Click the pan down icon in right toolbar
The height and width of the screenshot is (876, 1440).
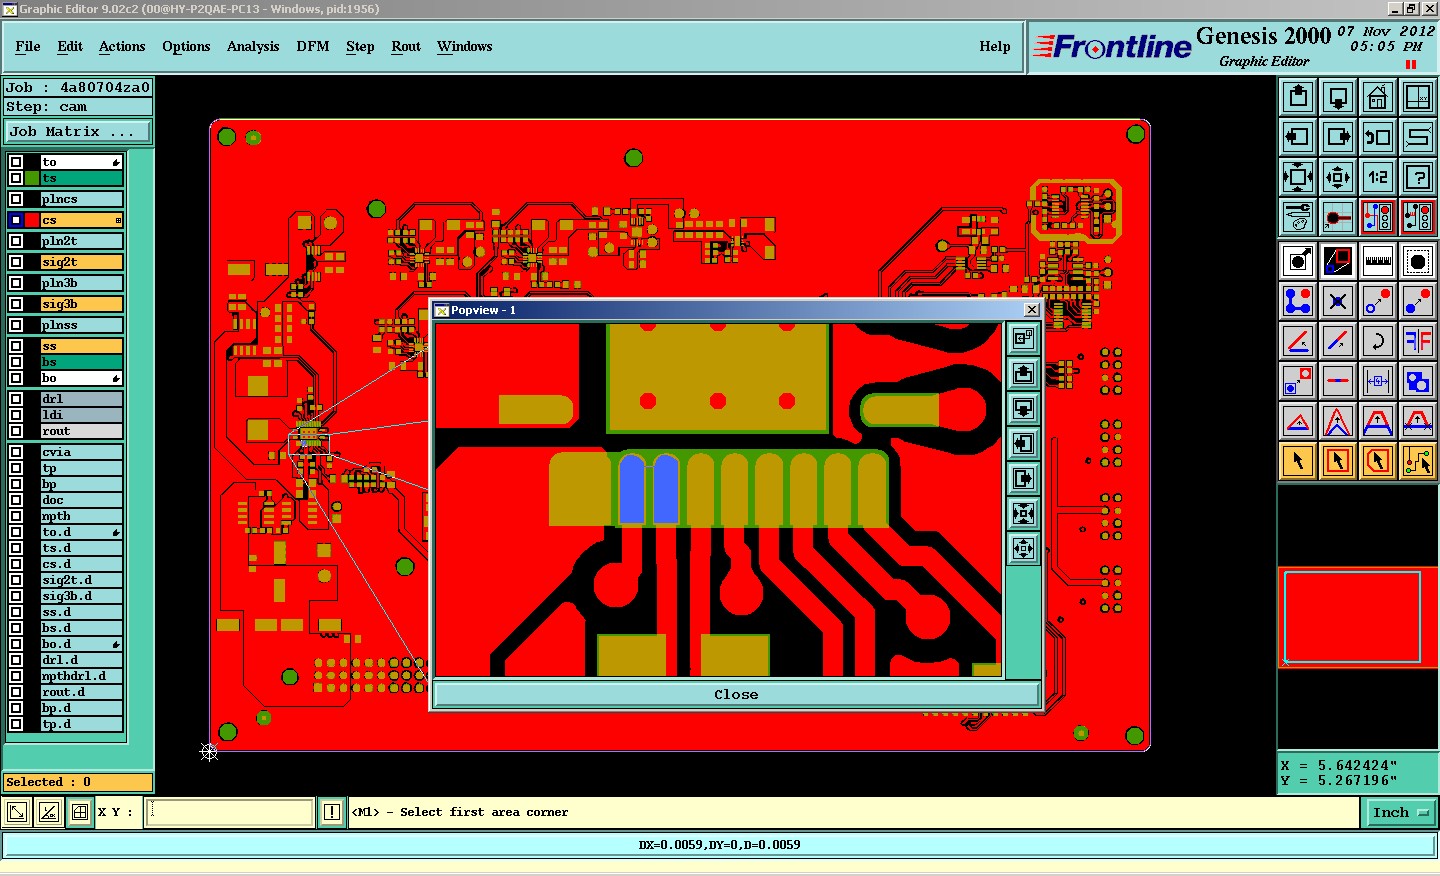(x=1338, y=97)
